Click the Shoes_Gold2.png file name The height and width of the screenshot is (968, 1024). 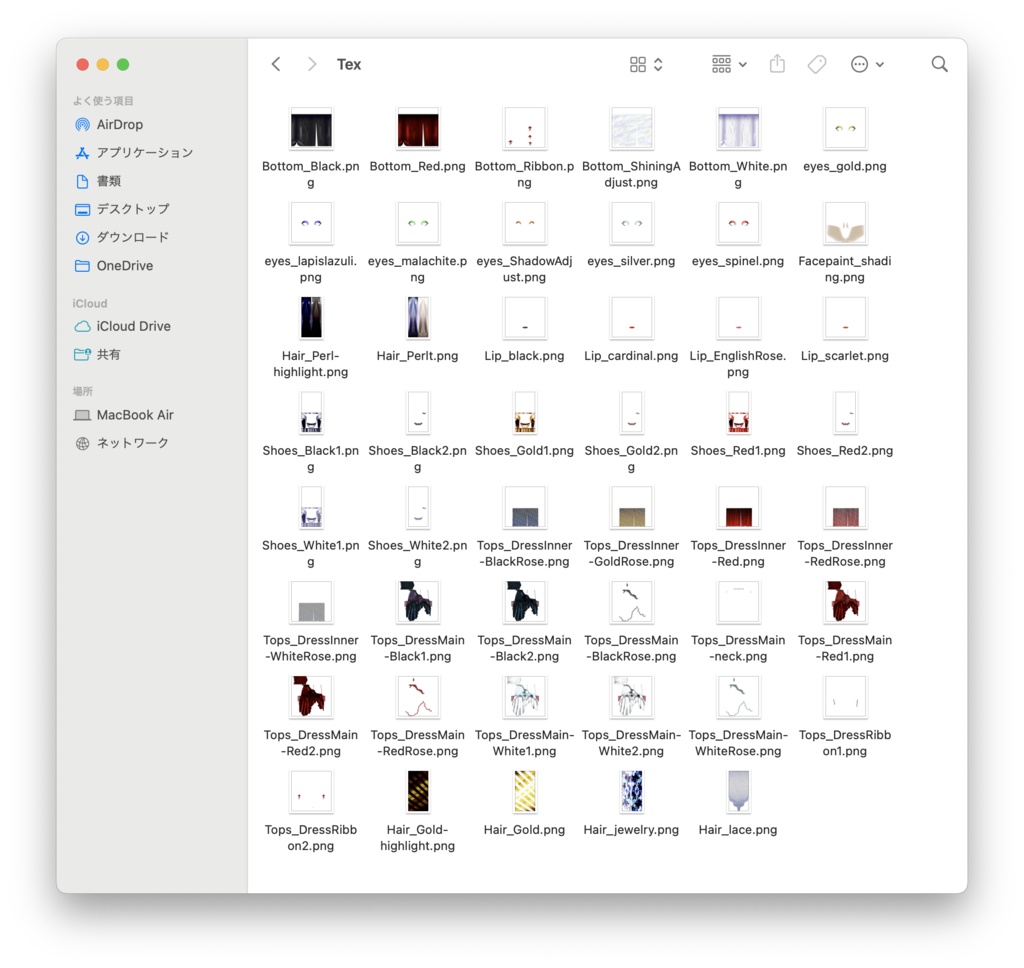click(x=632, y=459)
